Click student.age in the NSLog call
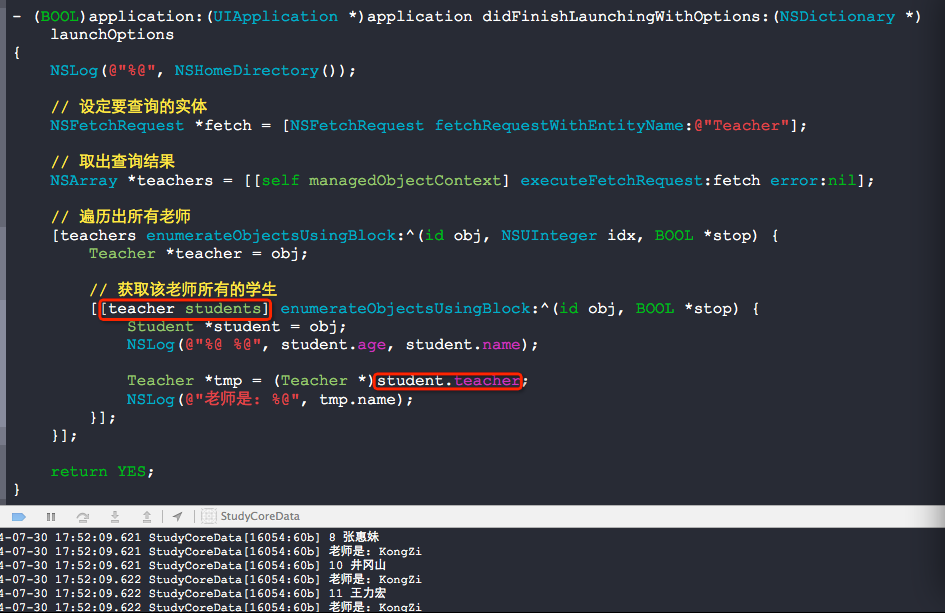Viewport: 945px width, 613px height. click(333, 345)
